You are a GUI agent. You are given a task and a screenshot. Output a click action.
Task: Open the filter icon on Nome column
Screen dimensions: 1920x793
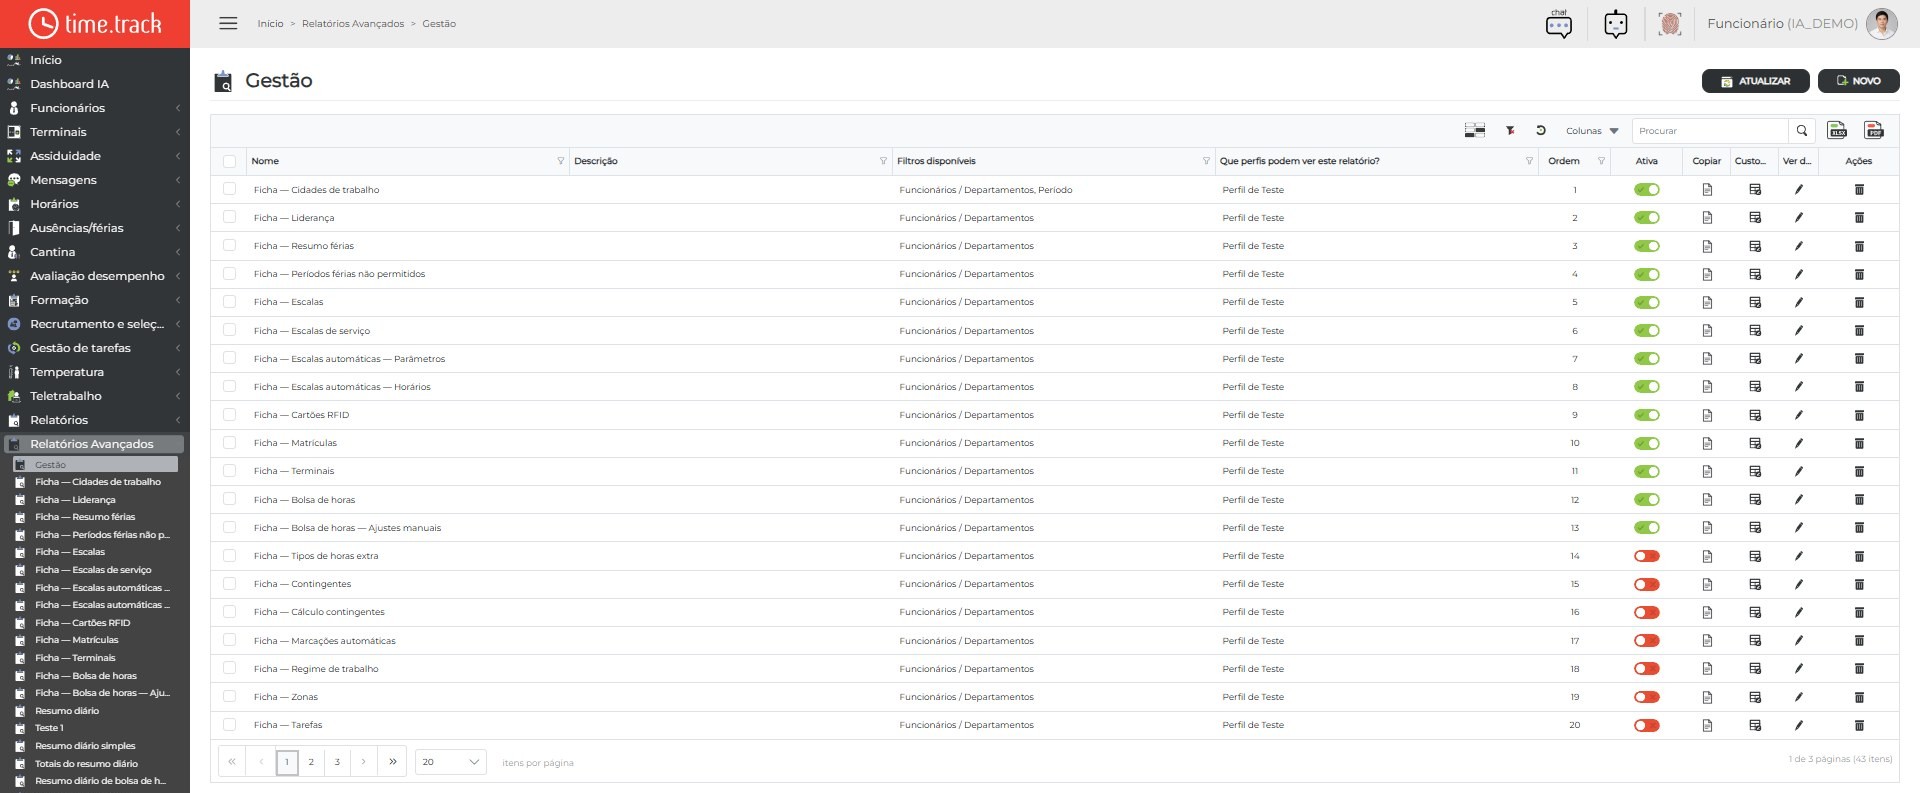point(560,161)
